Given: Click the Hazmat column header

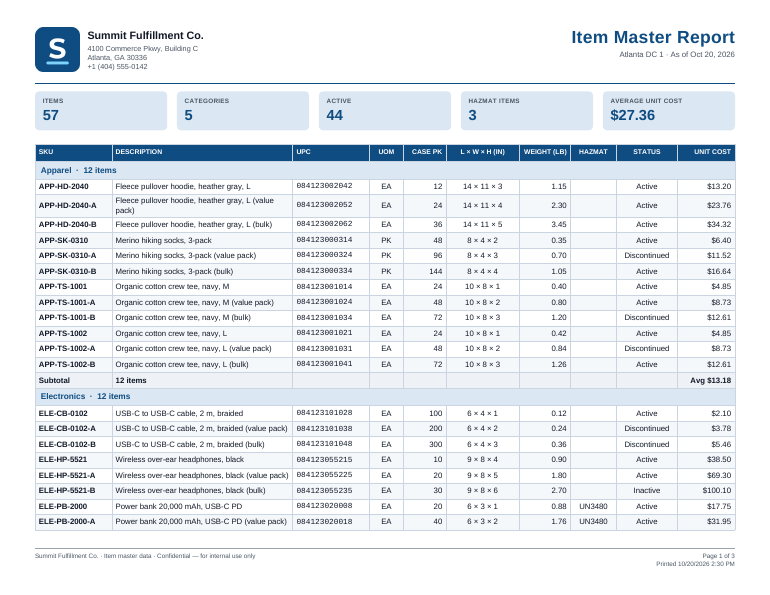Looking at the screenshot, I should pos(593,152).
